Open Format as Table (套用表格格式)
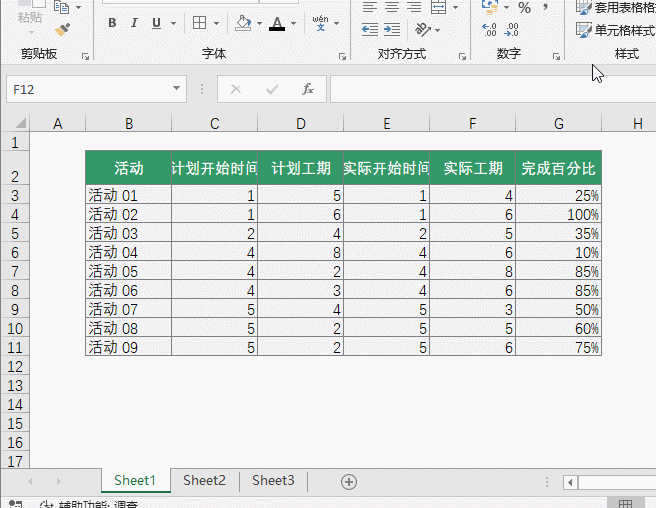Screen dimensions: 656x508 click(615, 7)
